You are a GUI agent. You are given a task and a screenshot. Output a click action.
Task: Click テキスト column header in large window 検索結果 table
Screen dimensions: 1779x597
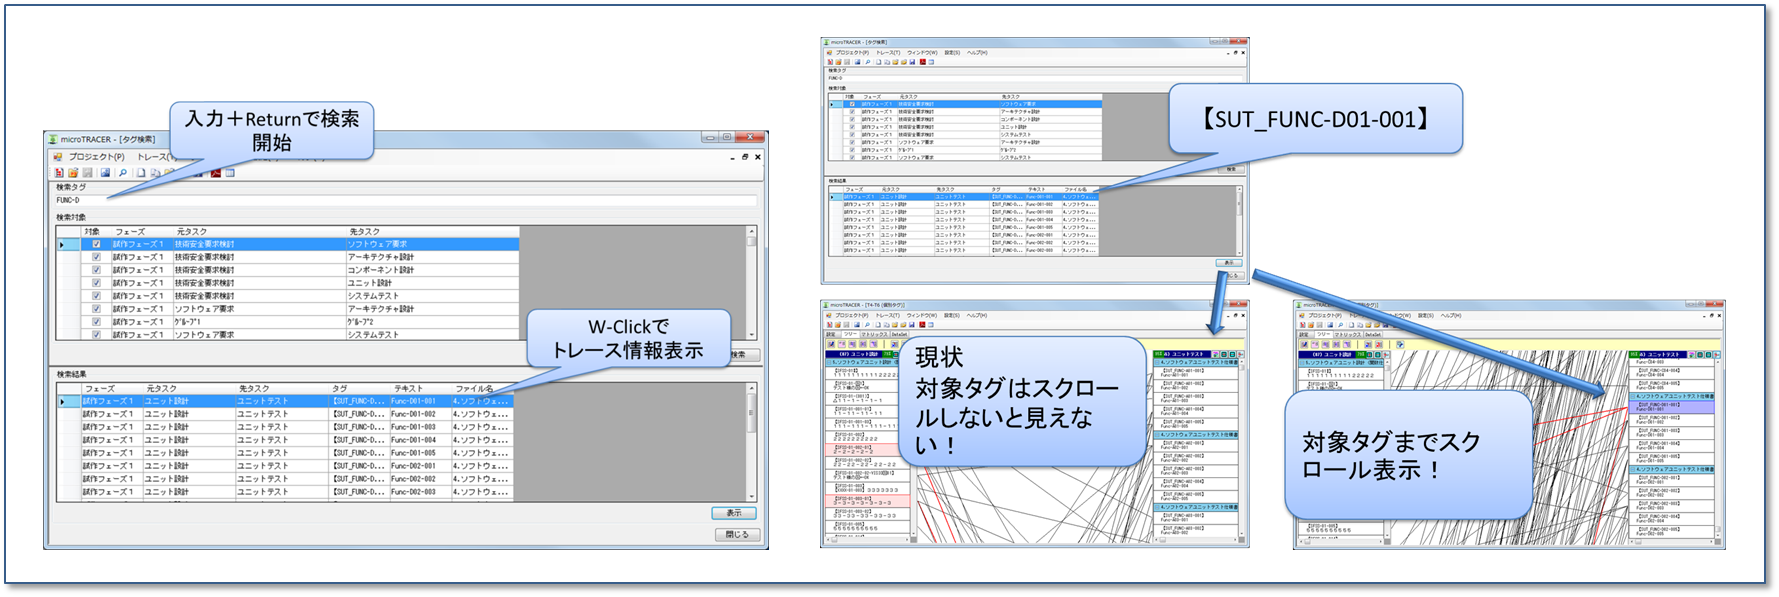[419, 388]
